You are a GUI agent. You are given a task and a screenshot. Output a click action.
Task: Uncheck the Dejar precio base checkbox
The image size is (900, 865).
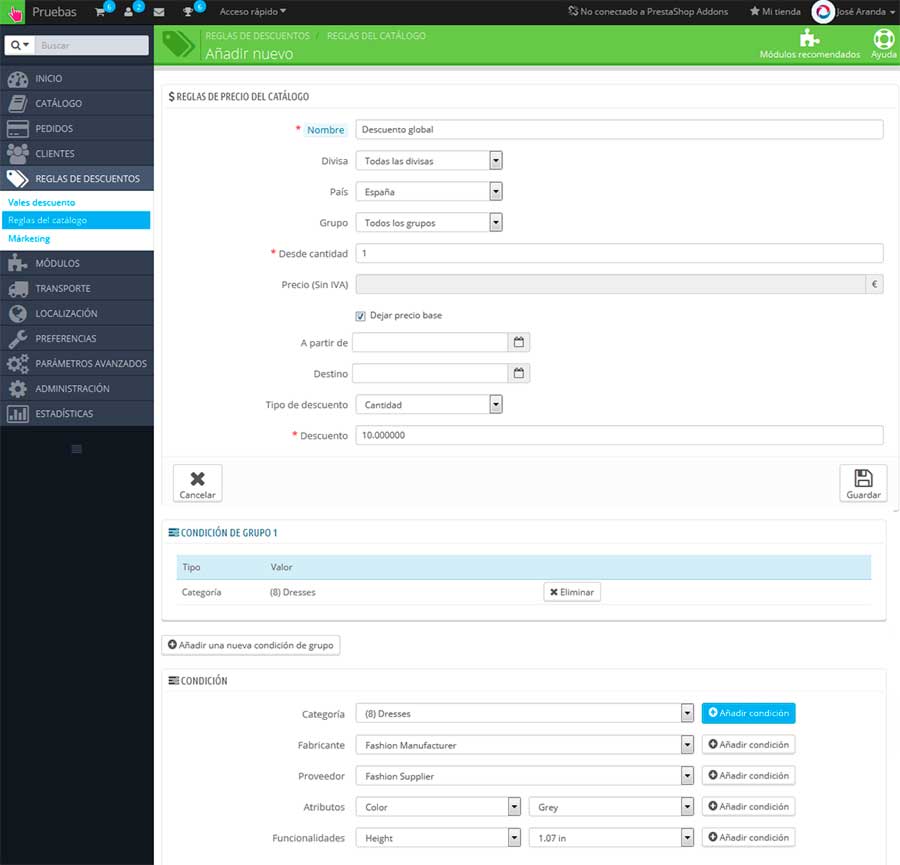[x=360, y=317]
